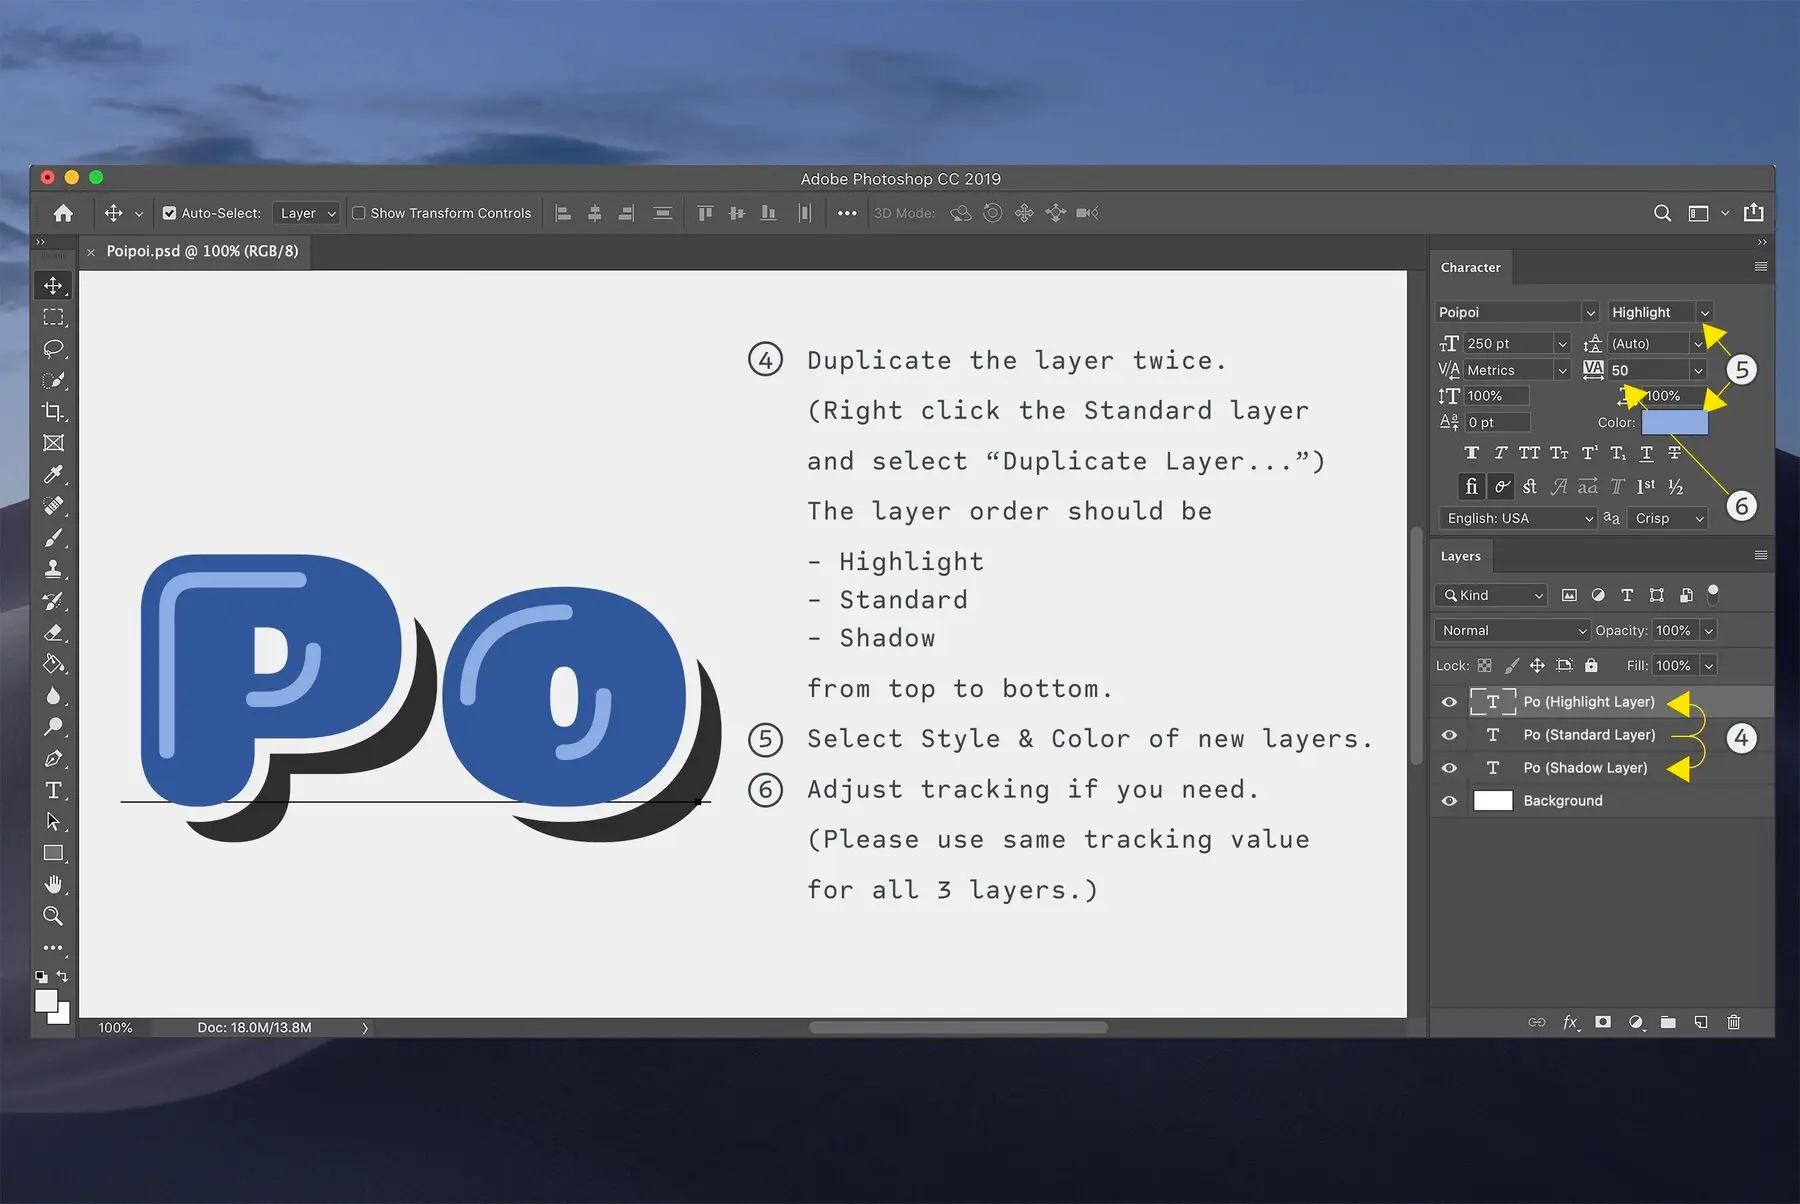
Task: Hide the Background layer
Action: pyautogui.click(x=1449, y=800)
